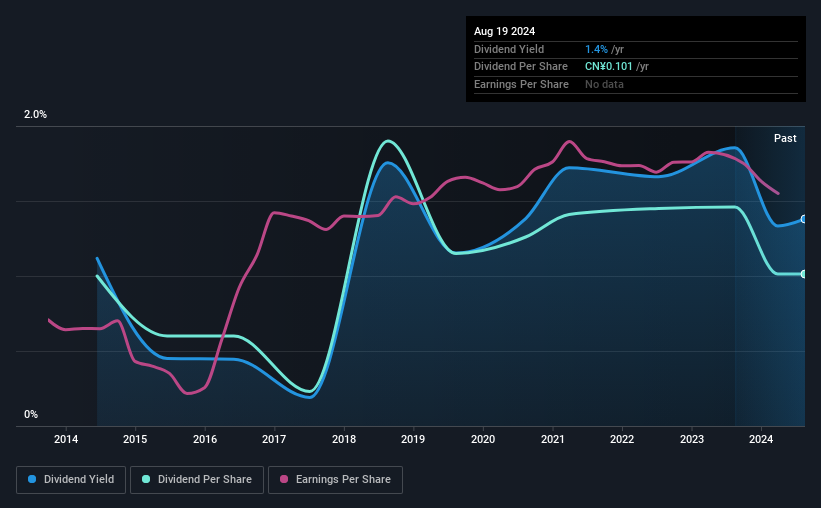Toggle the Earnings Per Share legend button
This screenshot has width=821, height=508.
[335, 480]
